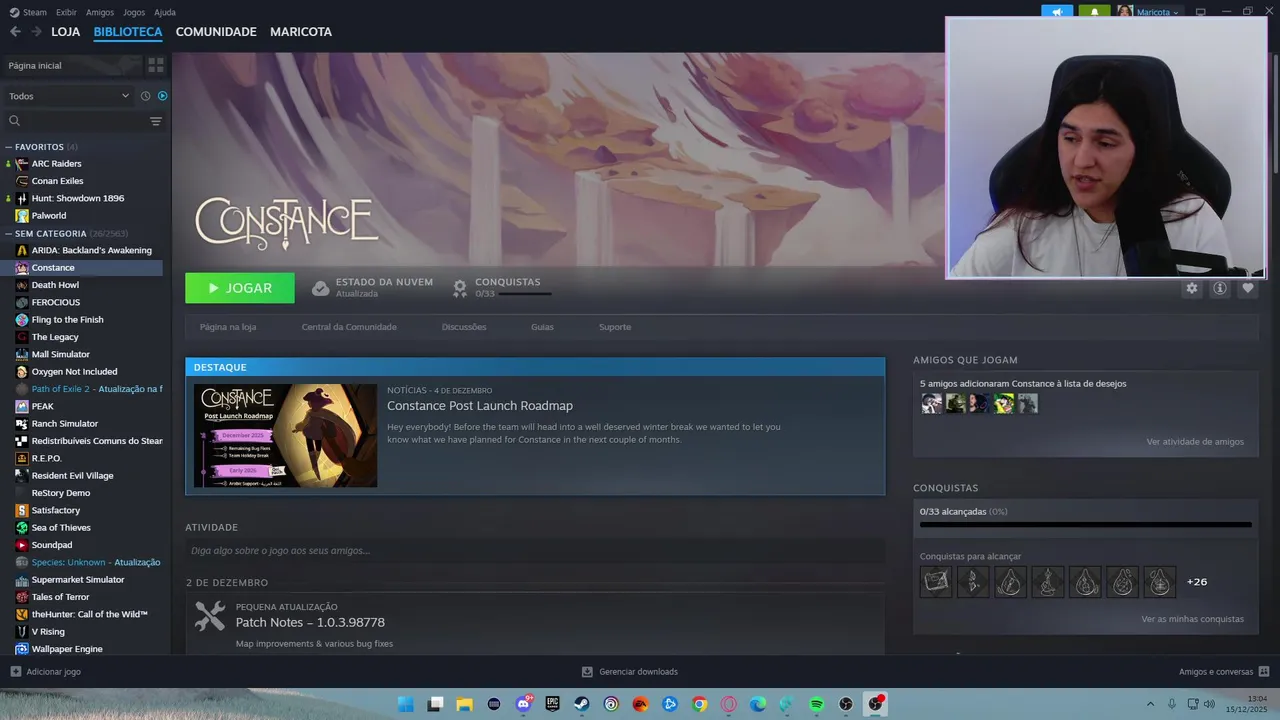Open the Guias link
The image size is (1280, 720).
(542, 327)
